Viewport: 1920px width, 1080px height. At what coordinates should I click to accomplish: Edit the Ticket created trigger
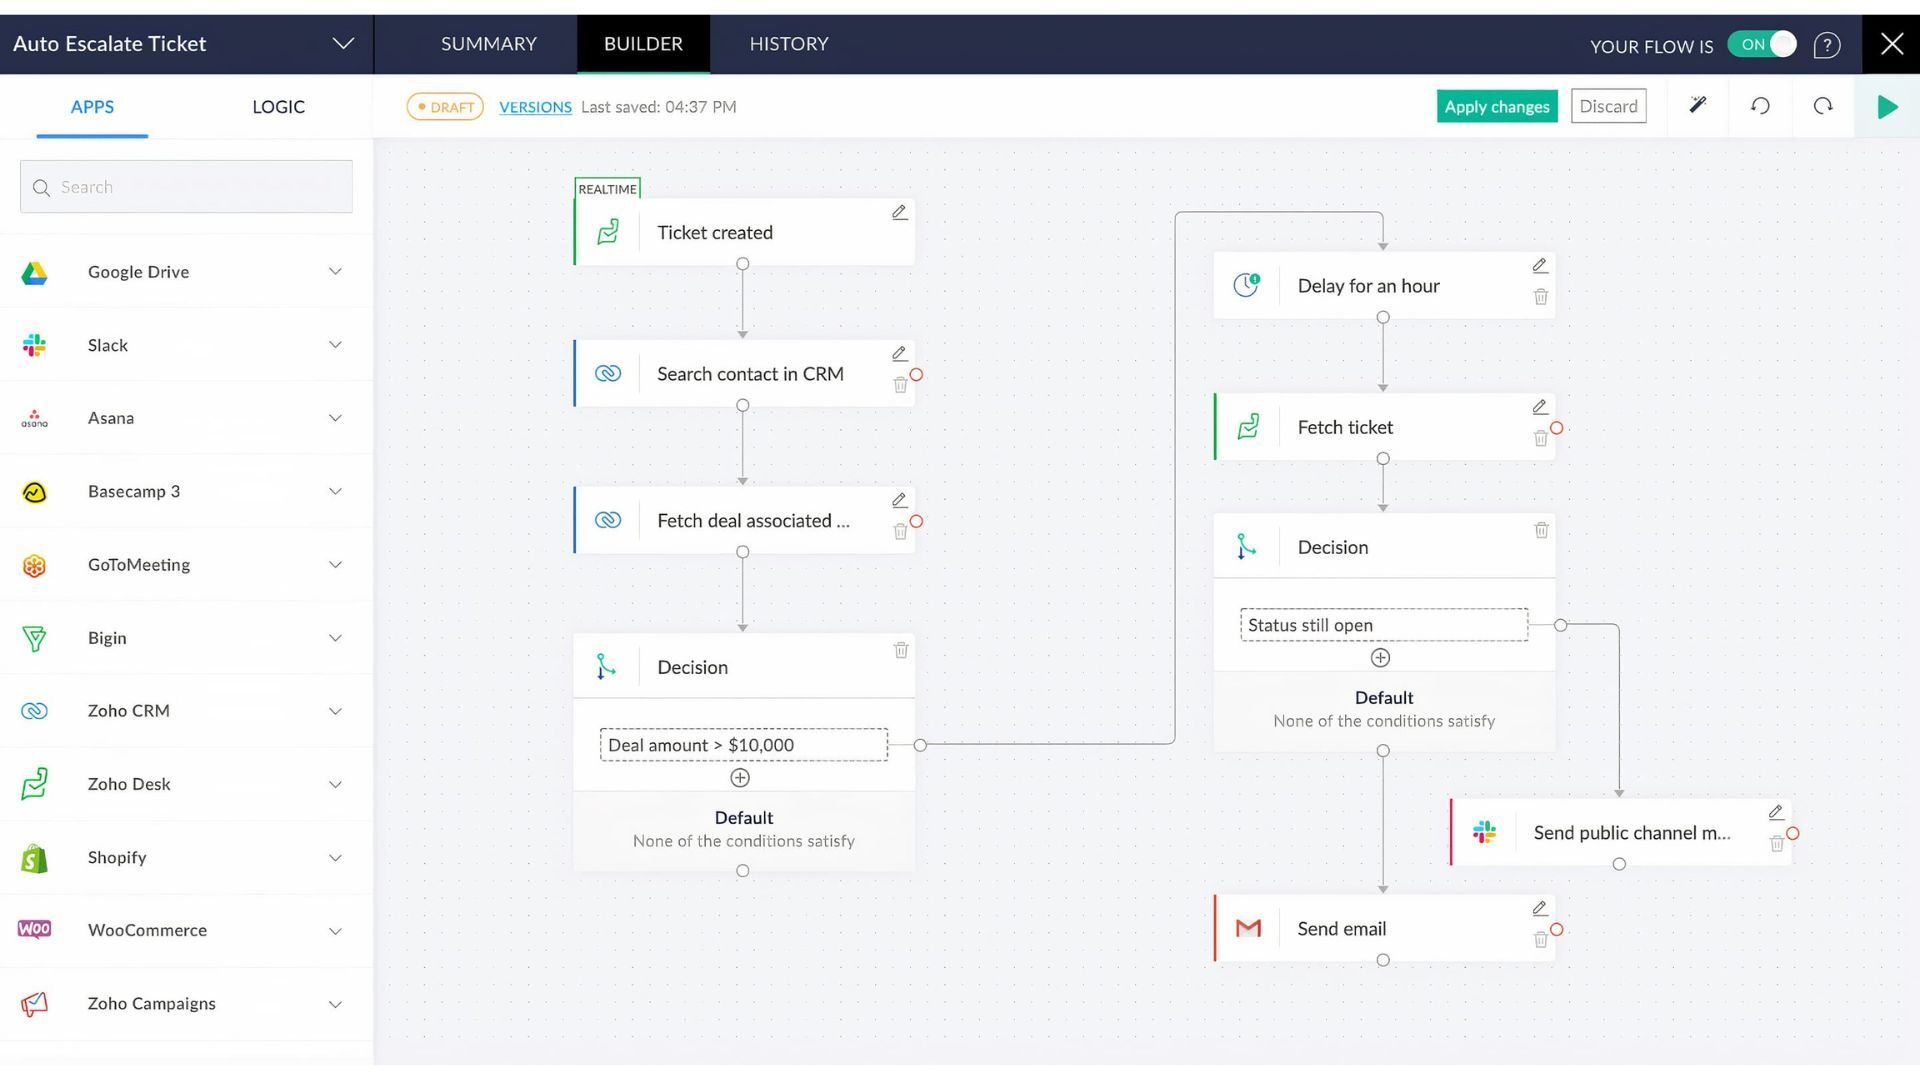899,213
